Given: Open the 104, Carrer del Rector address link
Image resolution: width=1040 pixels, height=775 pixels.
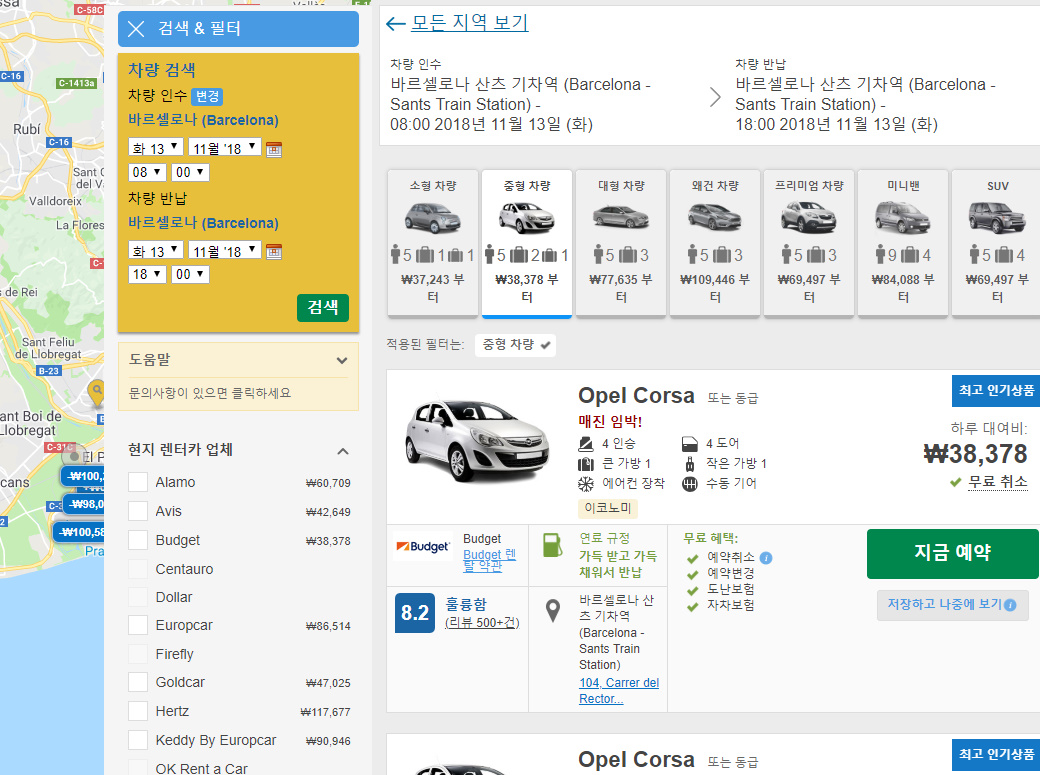Looking at the screenshot, I should tap(619, 691).
